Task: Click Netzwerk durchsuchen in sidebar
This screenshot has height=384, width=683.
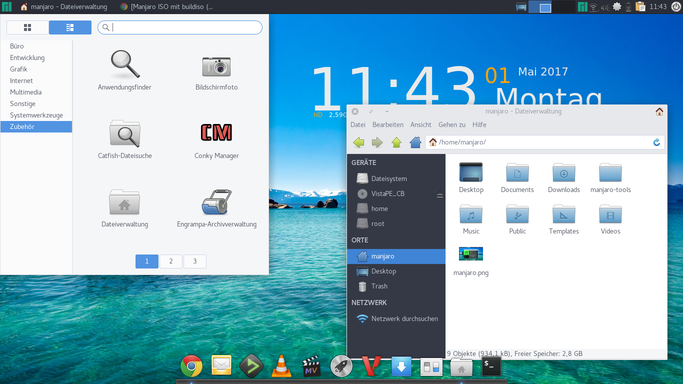Action: (x=405, y=319)
